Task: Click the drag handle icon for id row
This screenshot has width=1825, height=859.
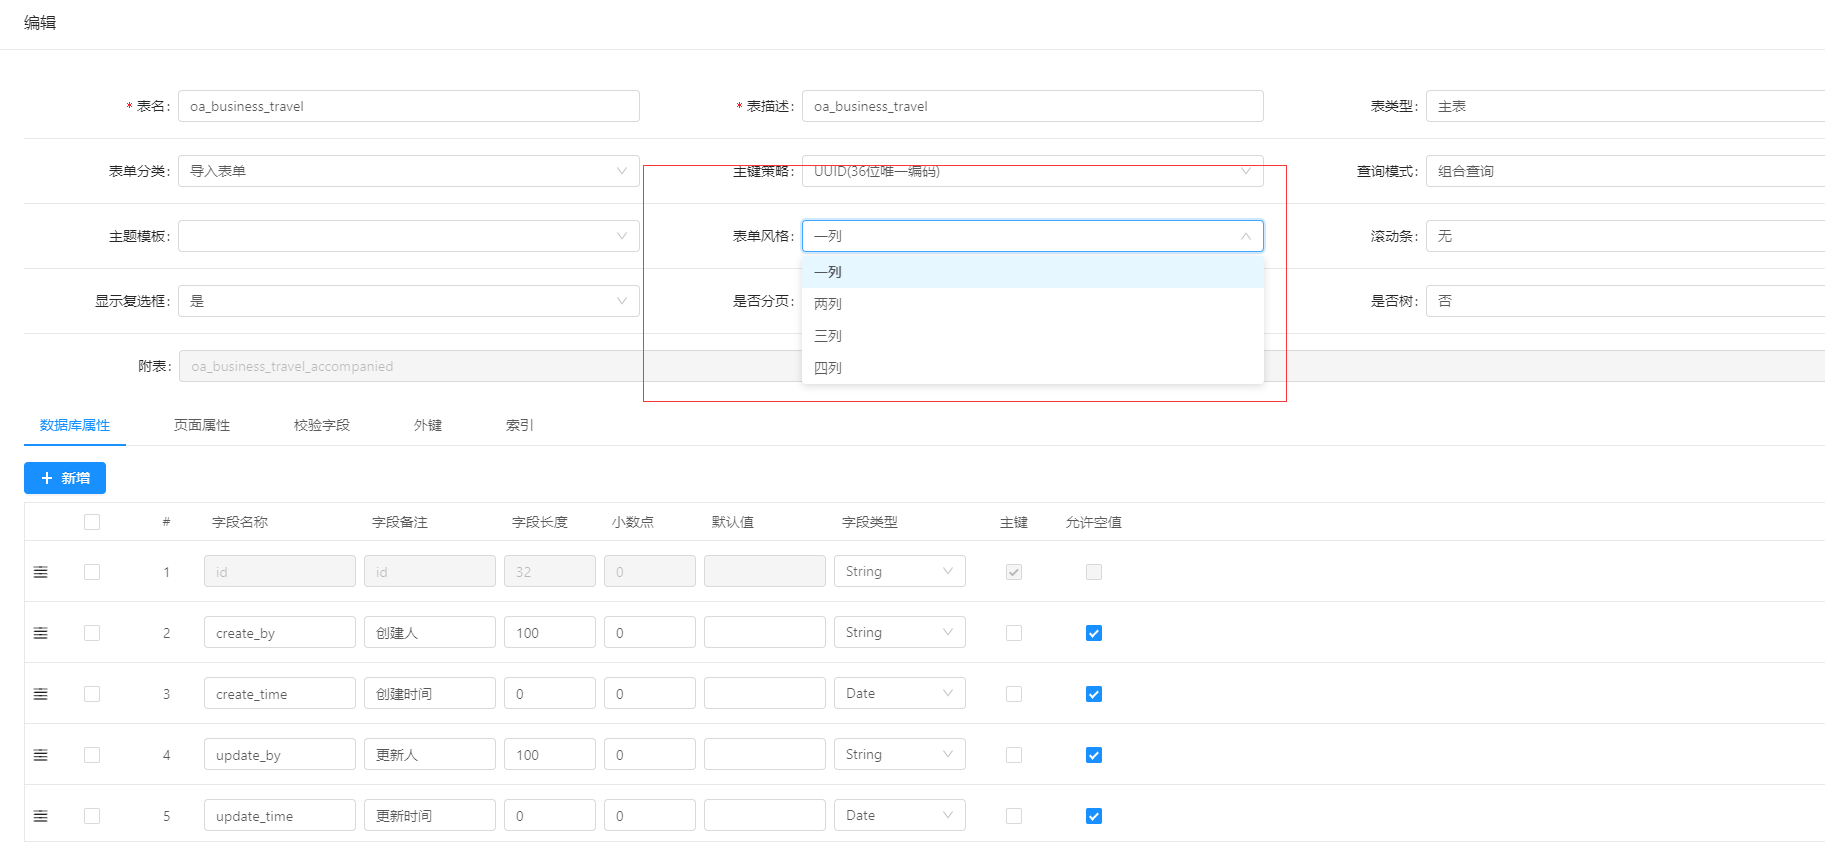Action: click(41, 572)
